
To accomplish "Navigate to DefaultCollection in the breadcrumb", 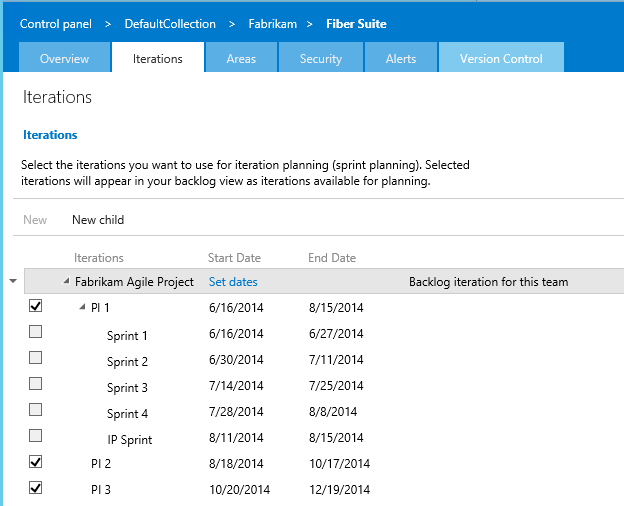I will pyautogui.click(x=170, y=24).
